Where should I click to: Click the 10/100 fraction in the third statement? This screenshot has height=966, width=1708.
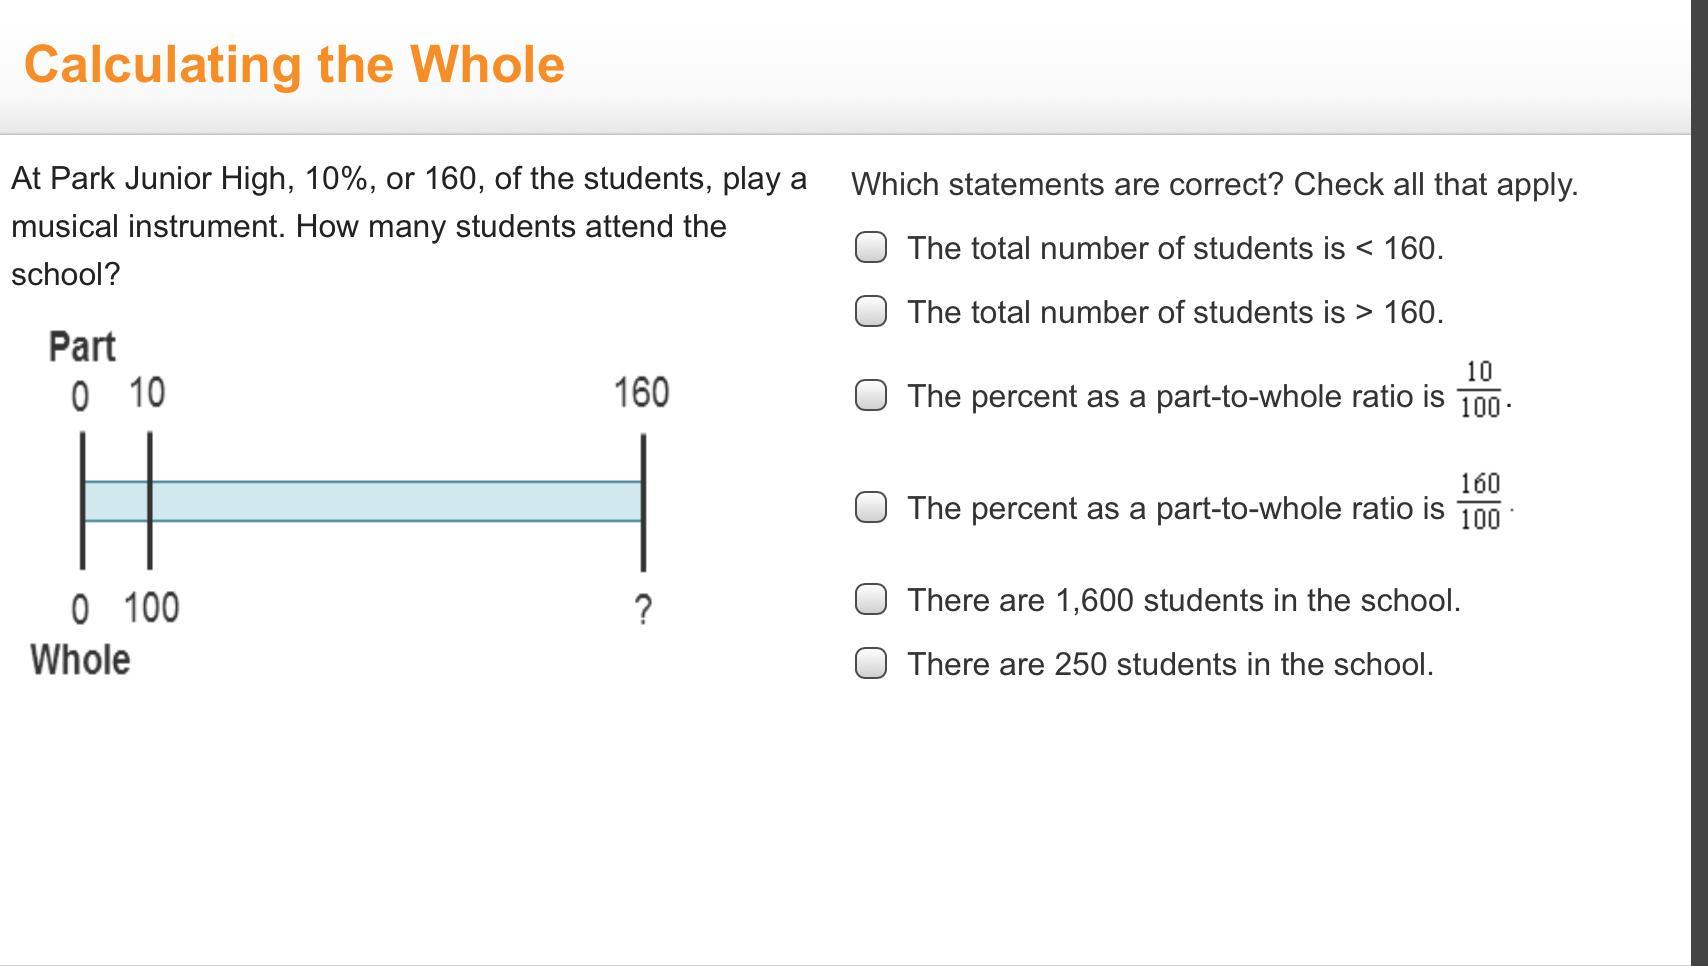1480,390
